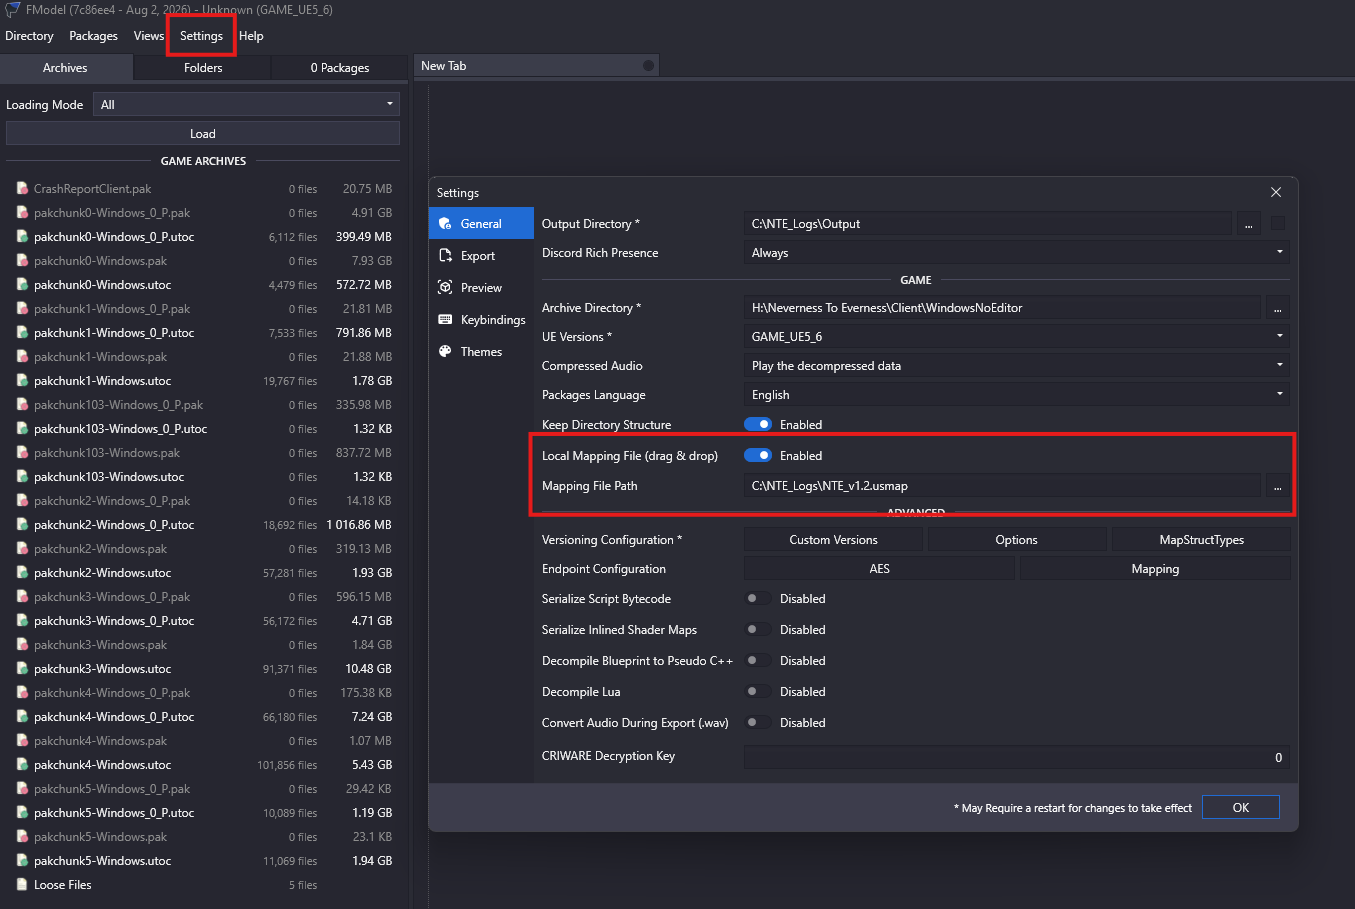1355x909 pixels.
Task: Disable Keep Directory Structure toggle
Action: coord(758,425)
